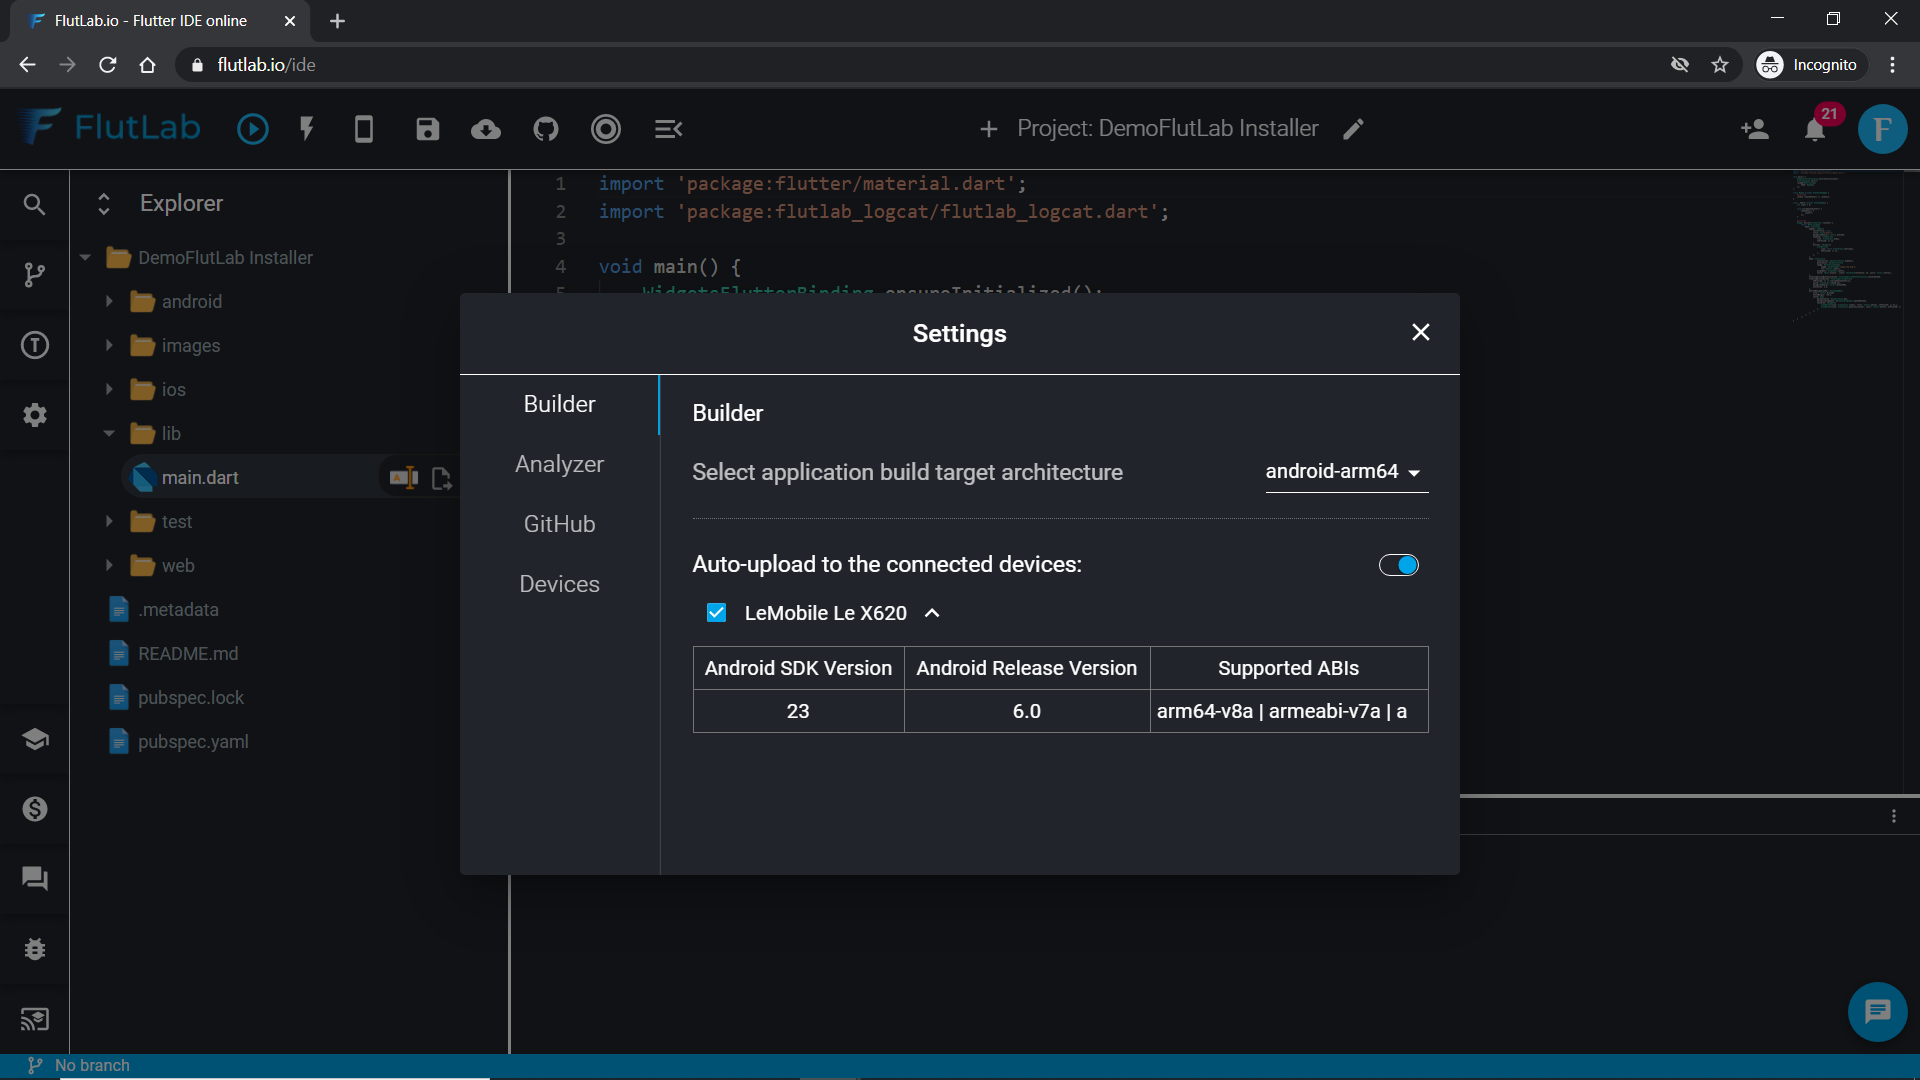Edit project name with pencil icon
The image size is (1920, 1080).
click(1353, 129)
